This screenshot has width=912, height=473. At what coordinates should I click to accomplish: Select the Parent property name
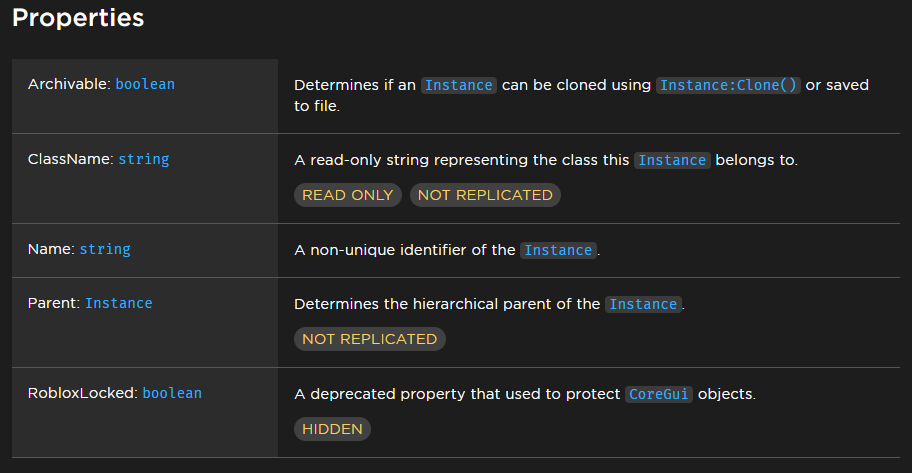[54, 303]
